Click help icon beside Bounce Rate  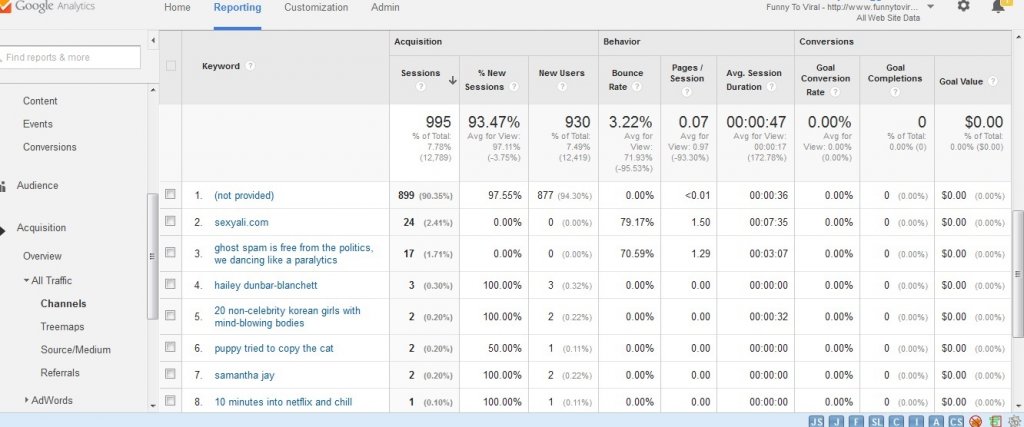point(636,87)
